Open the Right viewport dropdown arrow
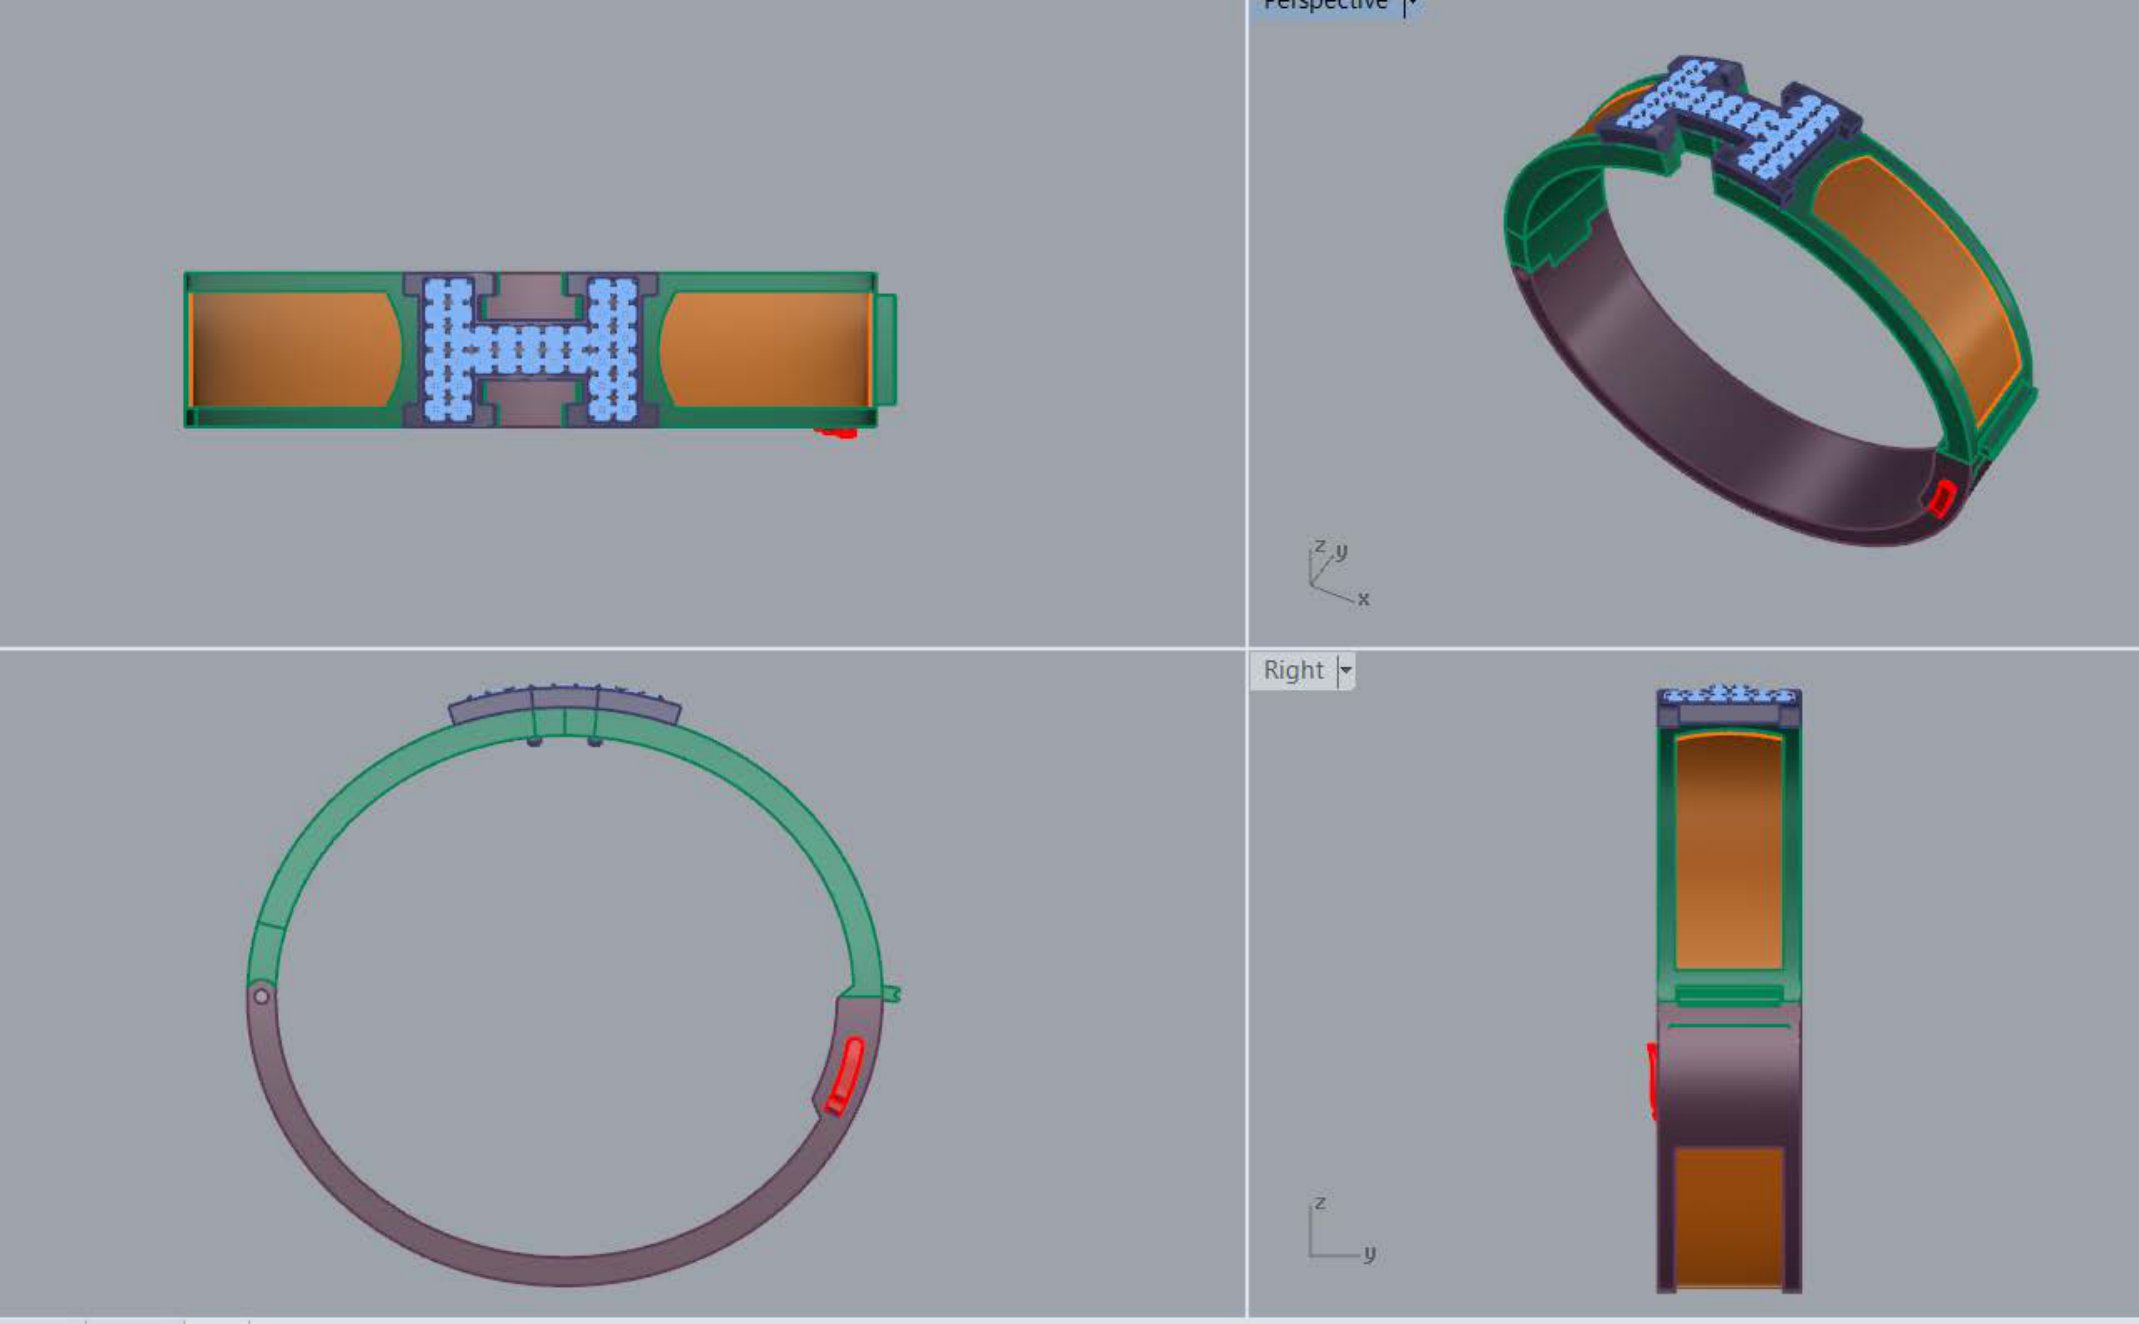The height and width of the screenshot is (1324, 2139). coord(1346,670)
